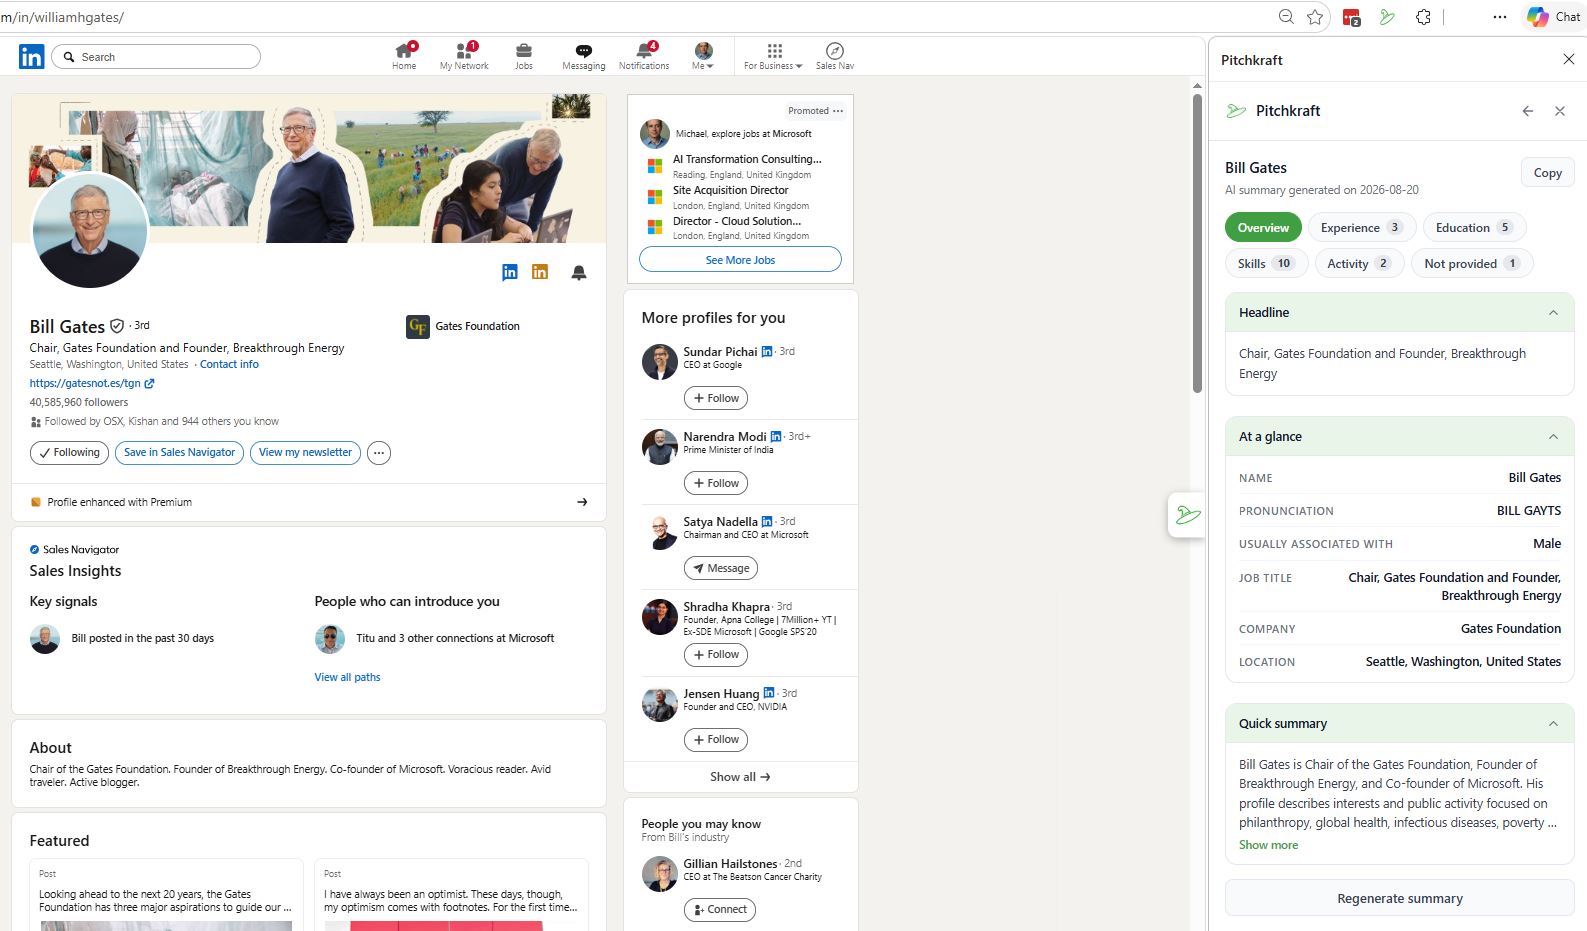Switch to the Experience tab
The width and height of the screenshot is (1587, 931).
coord(1361,228)
